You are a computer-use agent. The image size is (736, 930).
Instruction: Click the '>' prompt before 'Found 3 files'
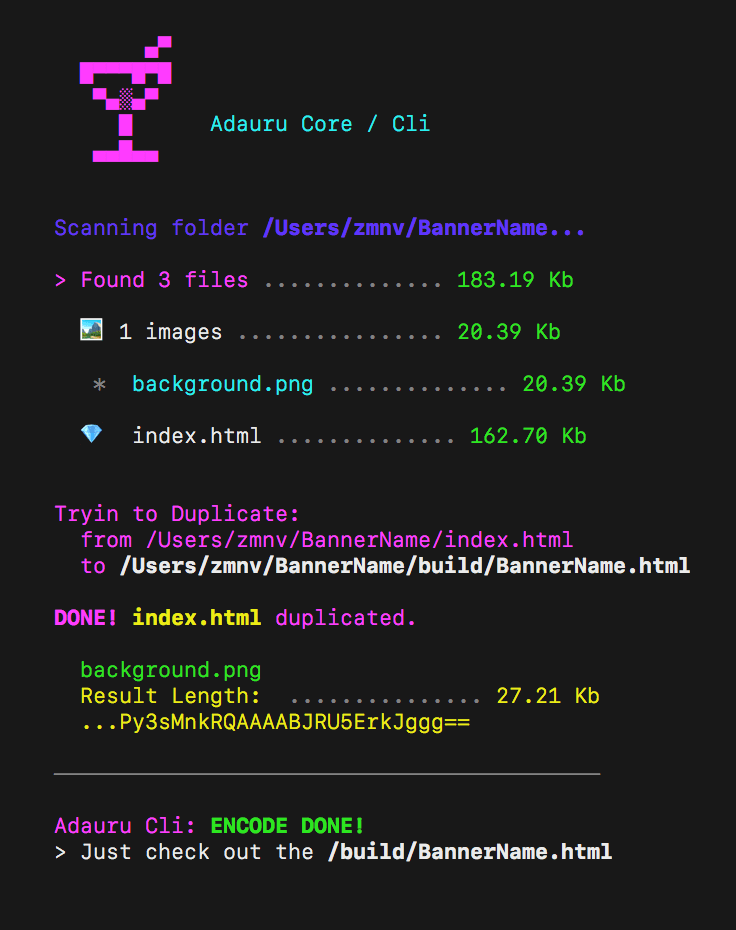tap(60, 280)
